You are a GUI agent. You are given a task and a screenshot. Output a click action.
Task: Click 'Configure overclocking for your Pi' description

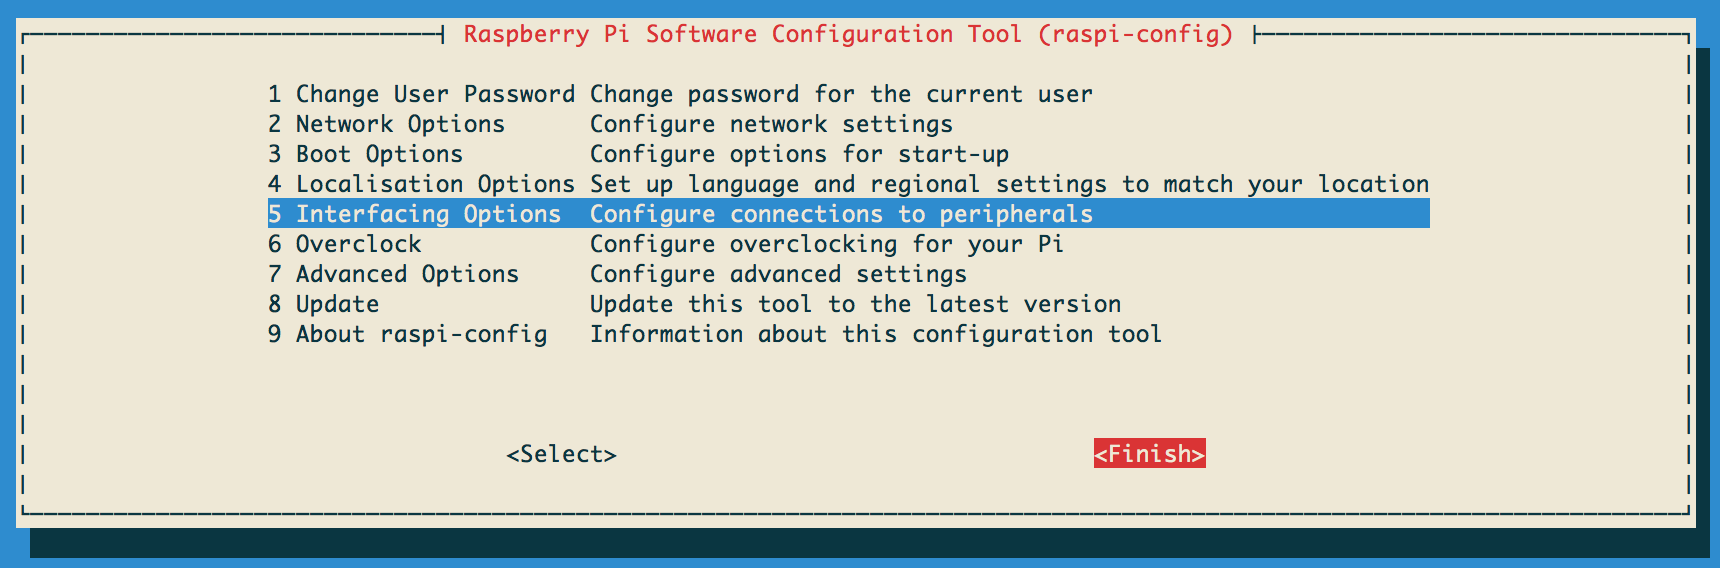pyautogui.click(x=827, y=244)
